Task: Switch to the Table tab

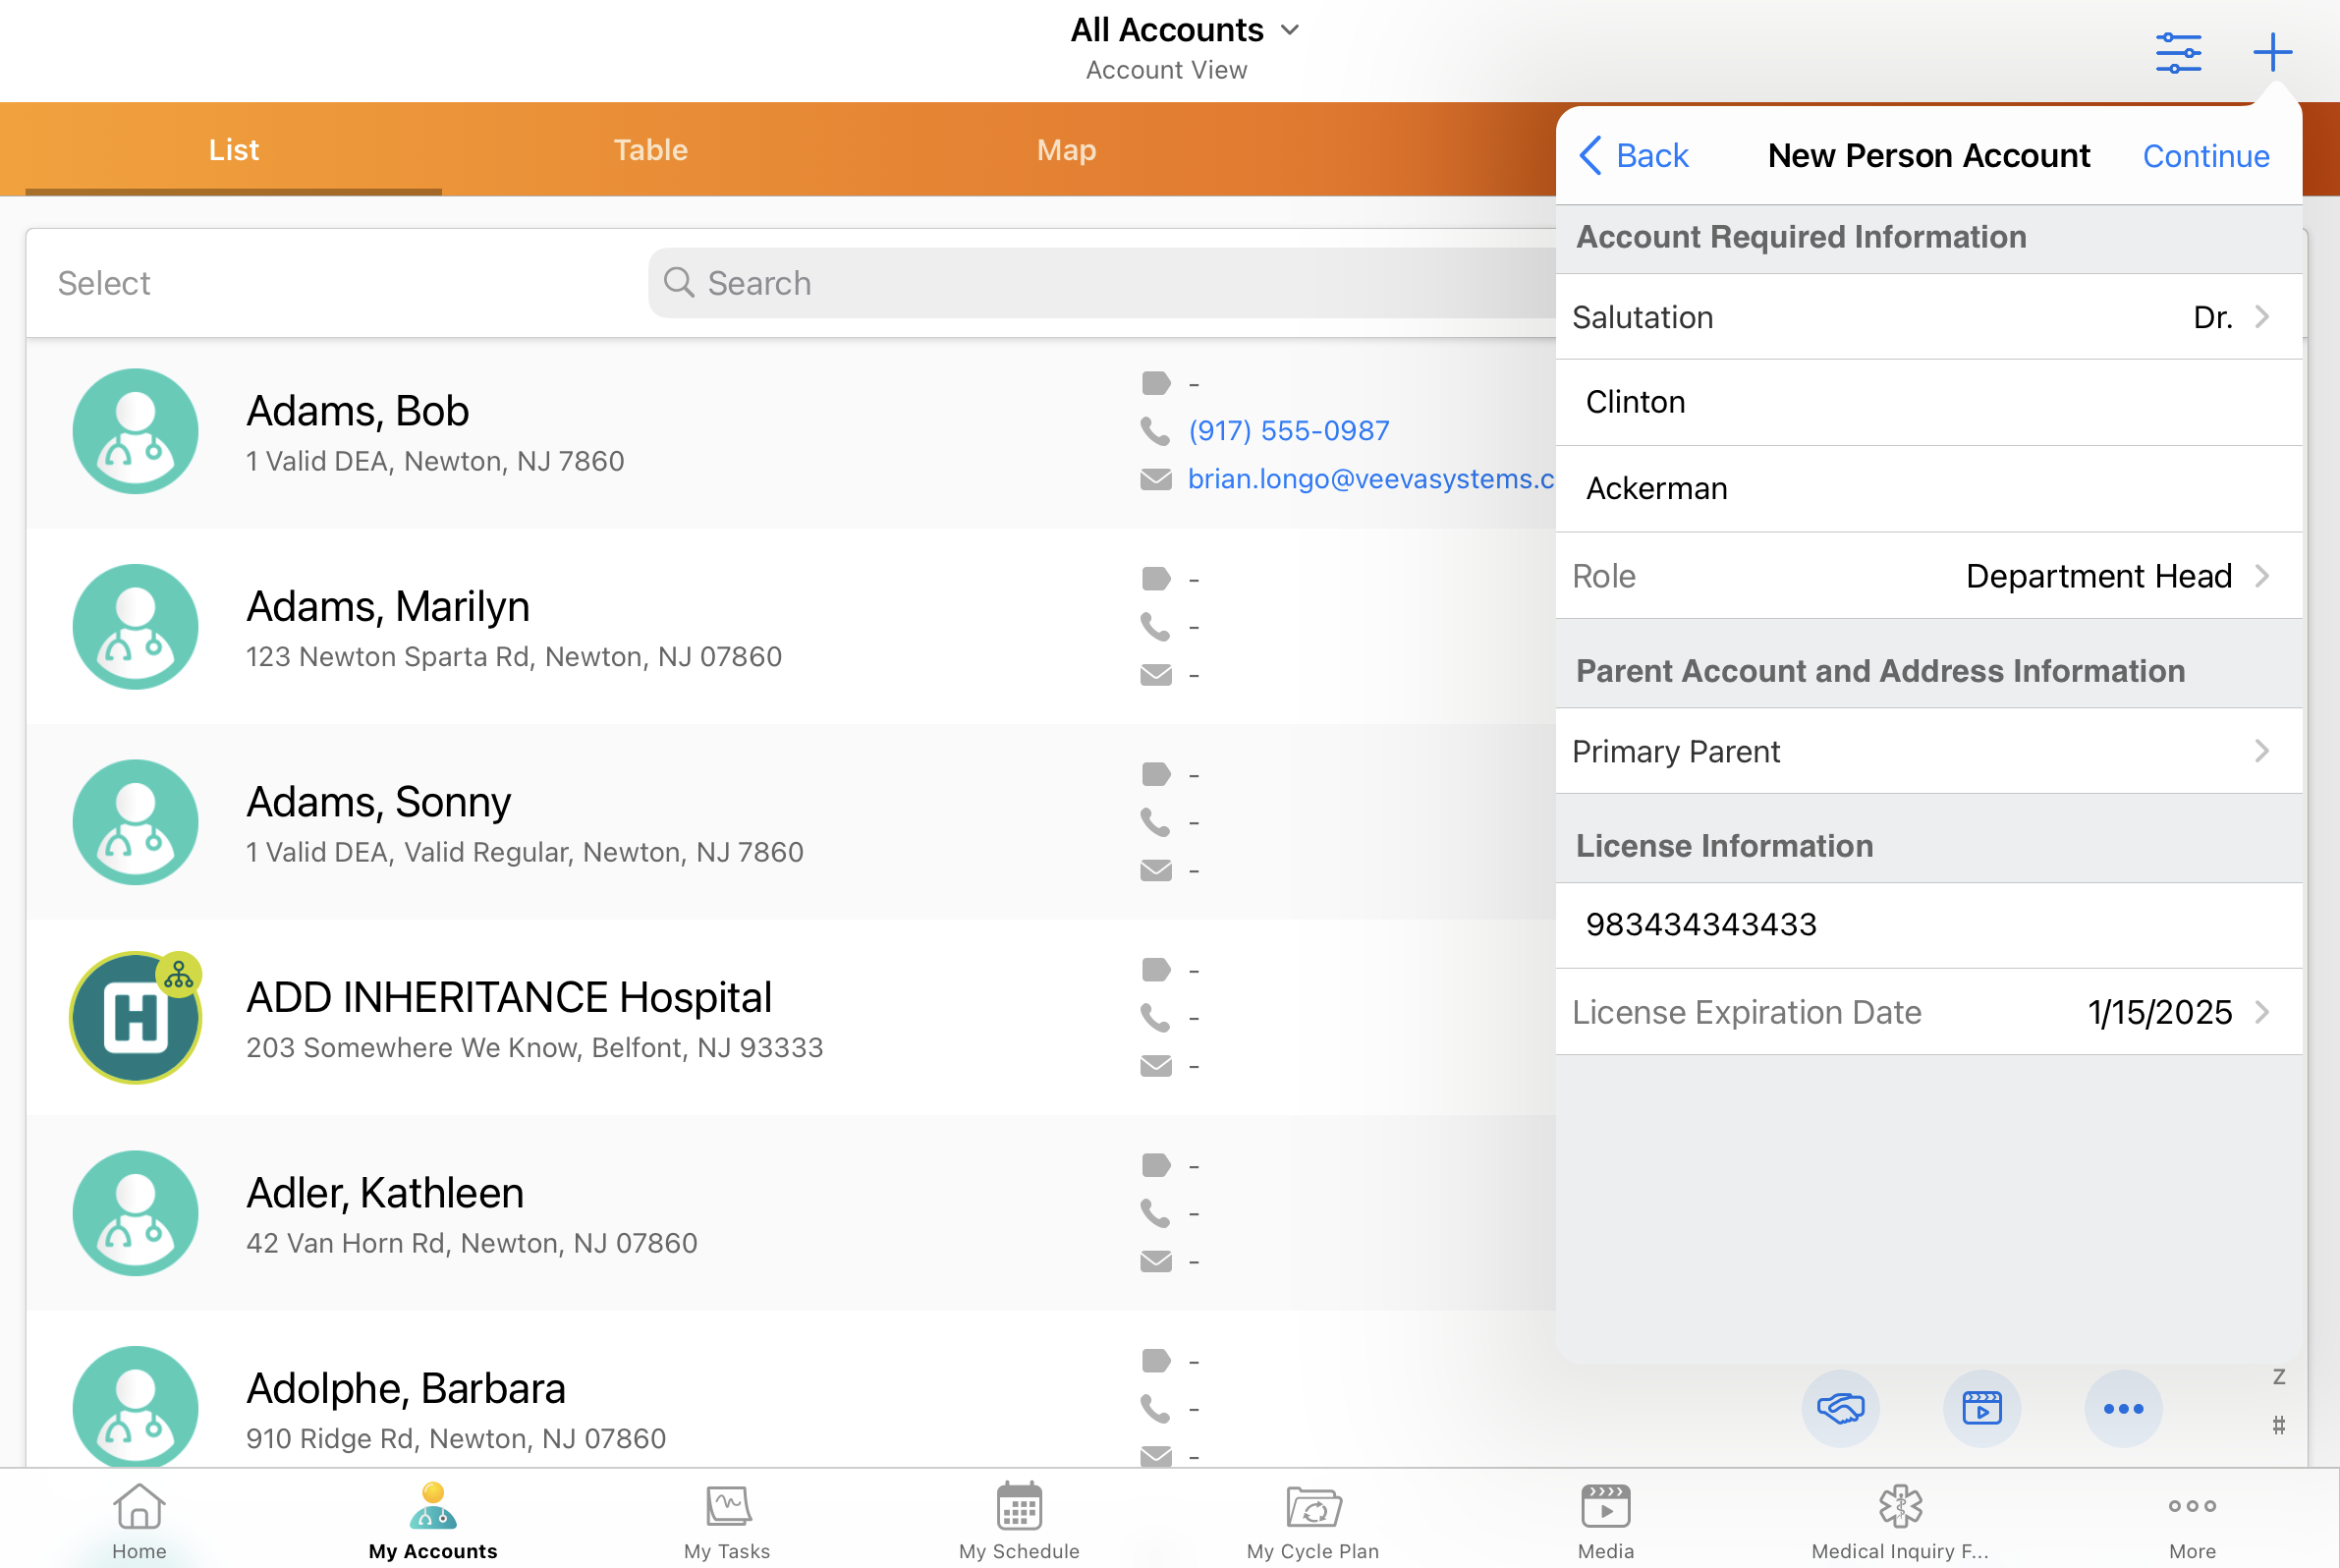Action: click(650, 150)
